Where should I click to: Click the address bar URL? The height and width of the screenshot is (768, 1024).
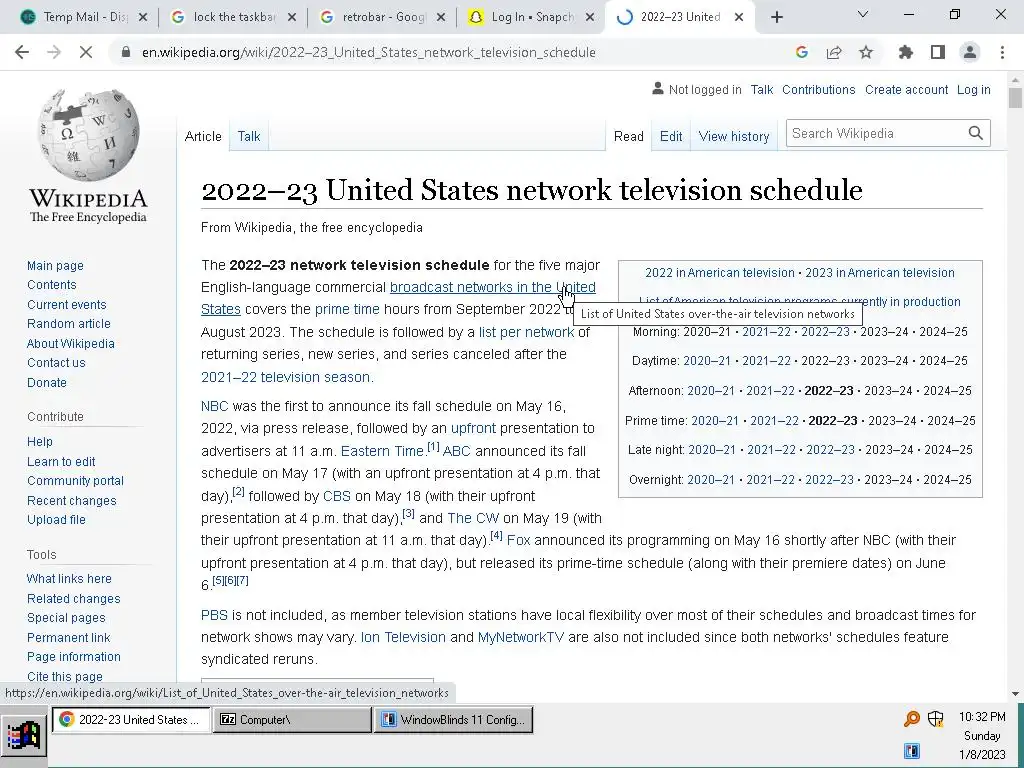click(x=369, y=52)
